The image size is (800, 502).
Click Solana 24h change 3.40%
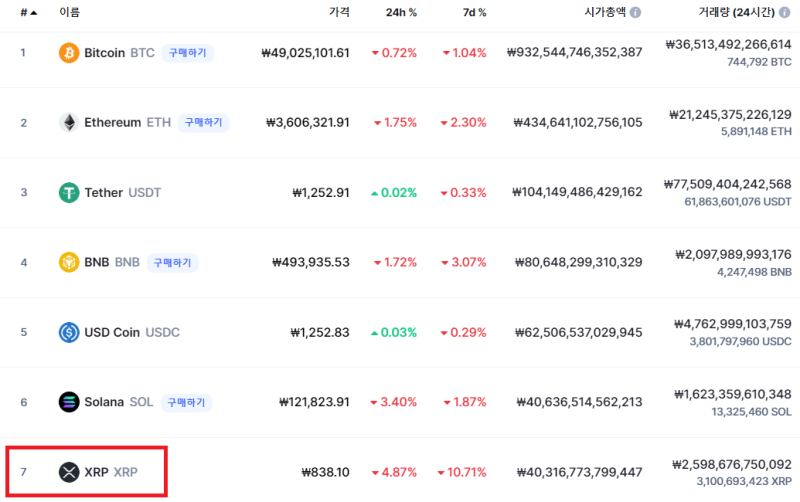point(393,402)
